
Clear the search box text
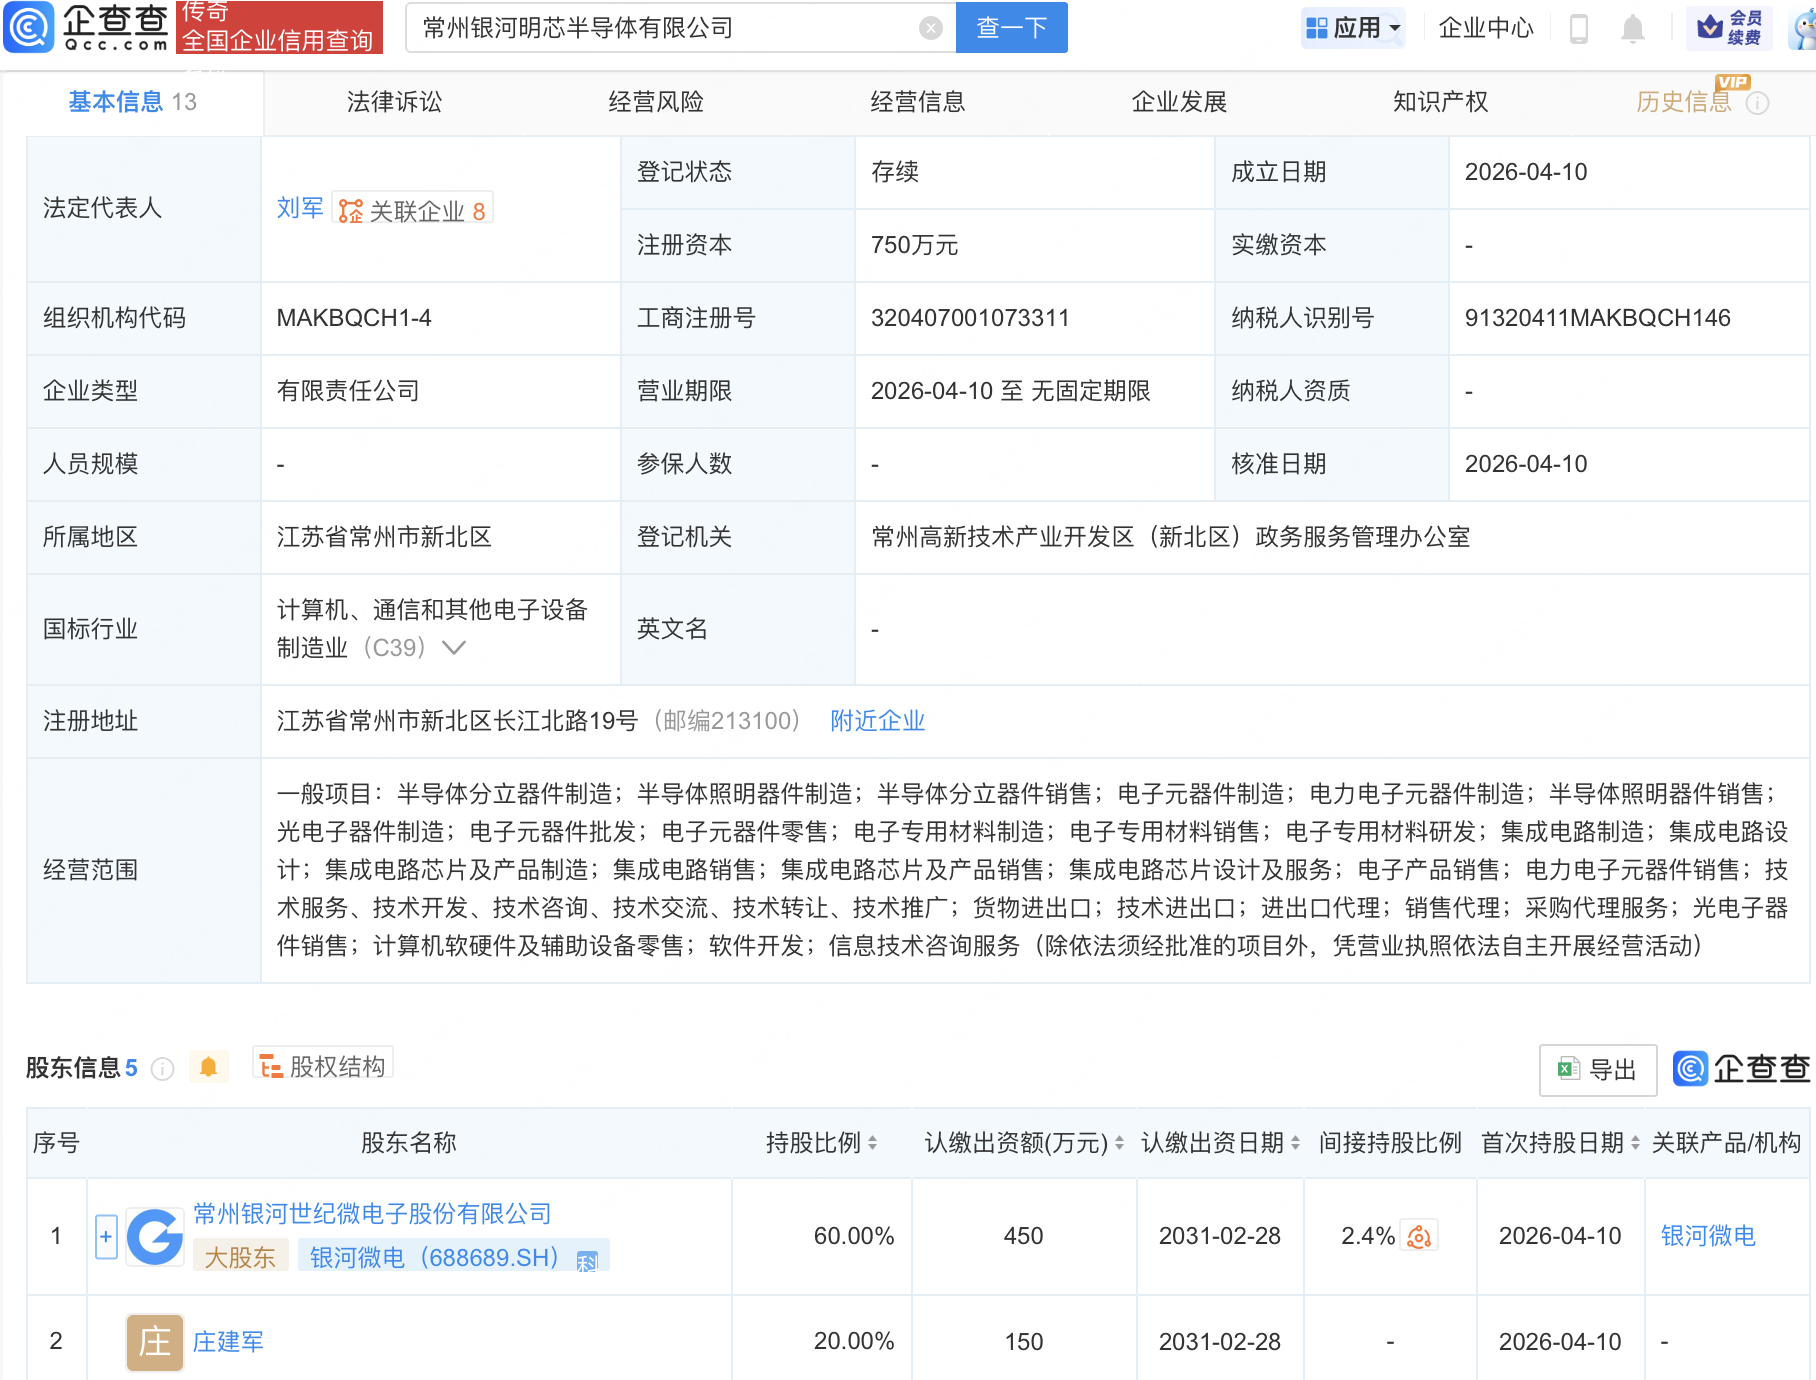coord(930,28)
